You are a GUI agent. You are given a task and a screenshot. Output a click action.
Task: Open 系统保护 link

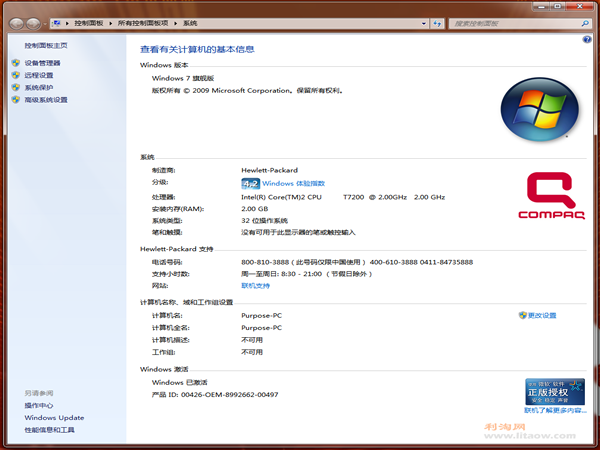[x=39, y=87]
